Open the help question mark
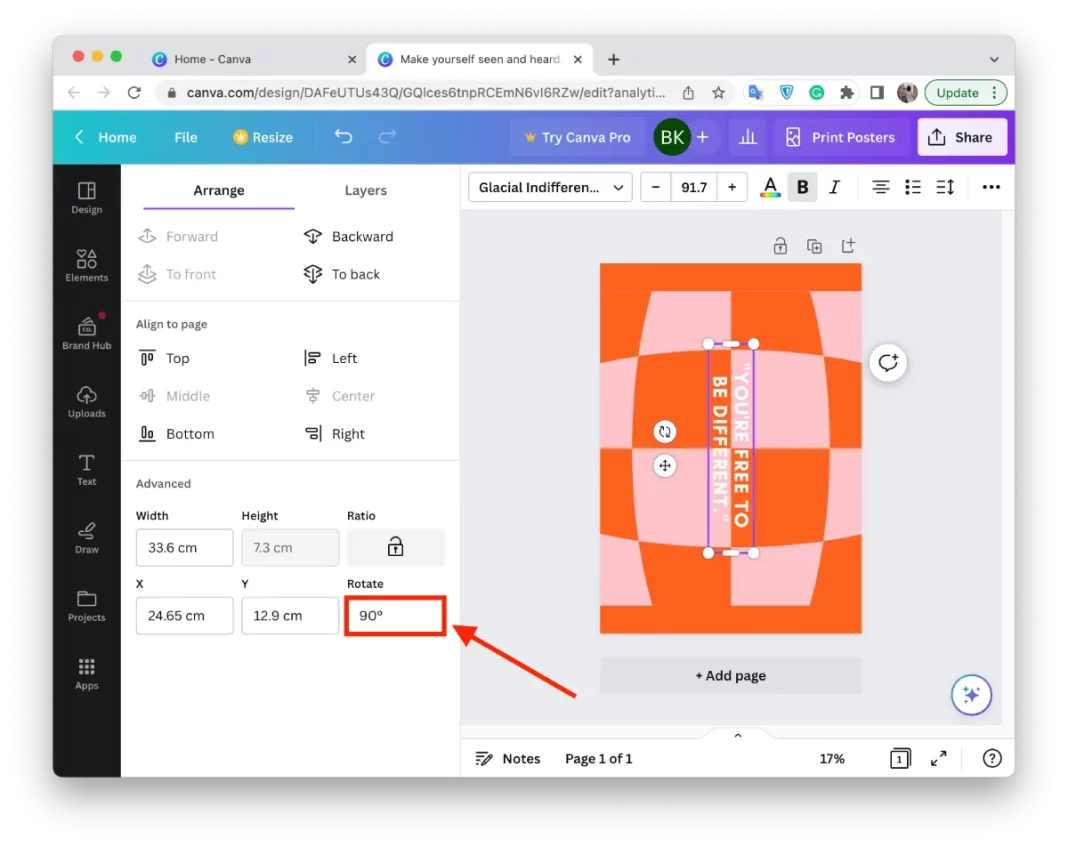Viewport: 1068px width, 847px height. 992,758
